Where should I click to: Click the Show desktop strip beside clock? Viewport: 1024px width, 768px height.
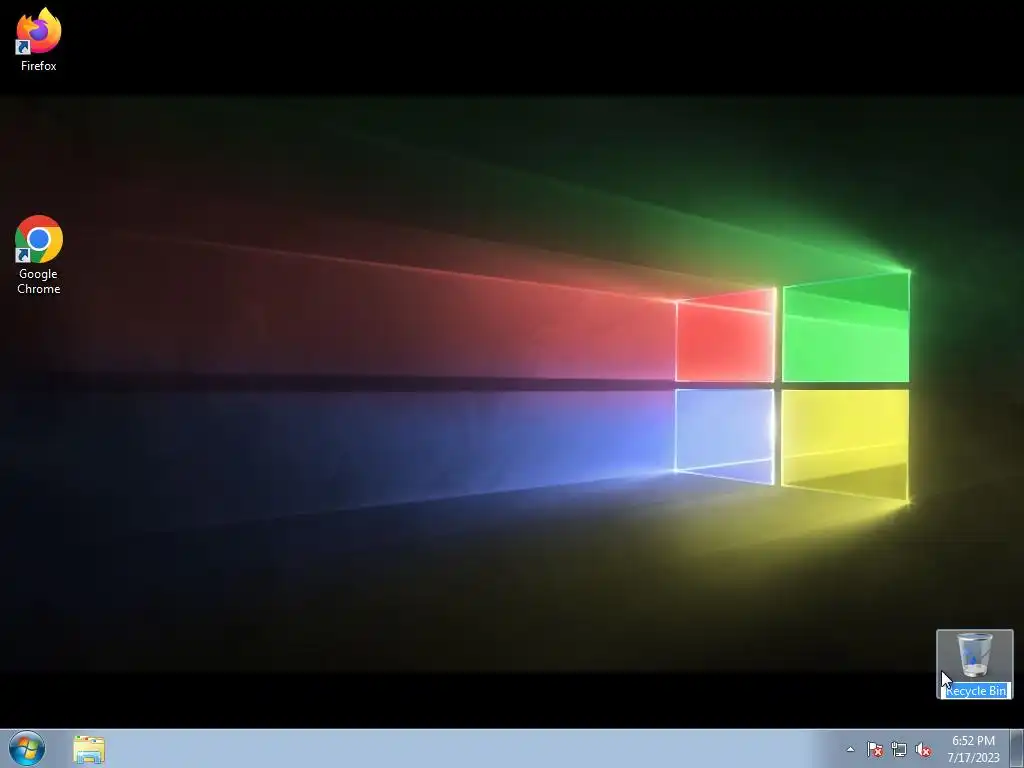1017,749
